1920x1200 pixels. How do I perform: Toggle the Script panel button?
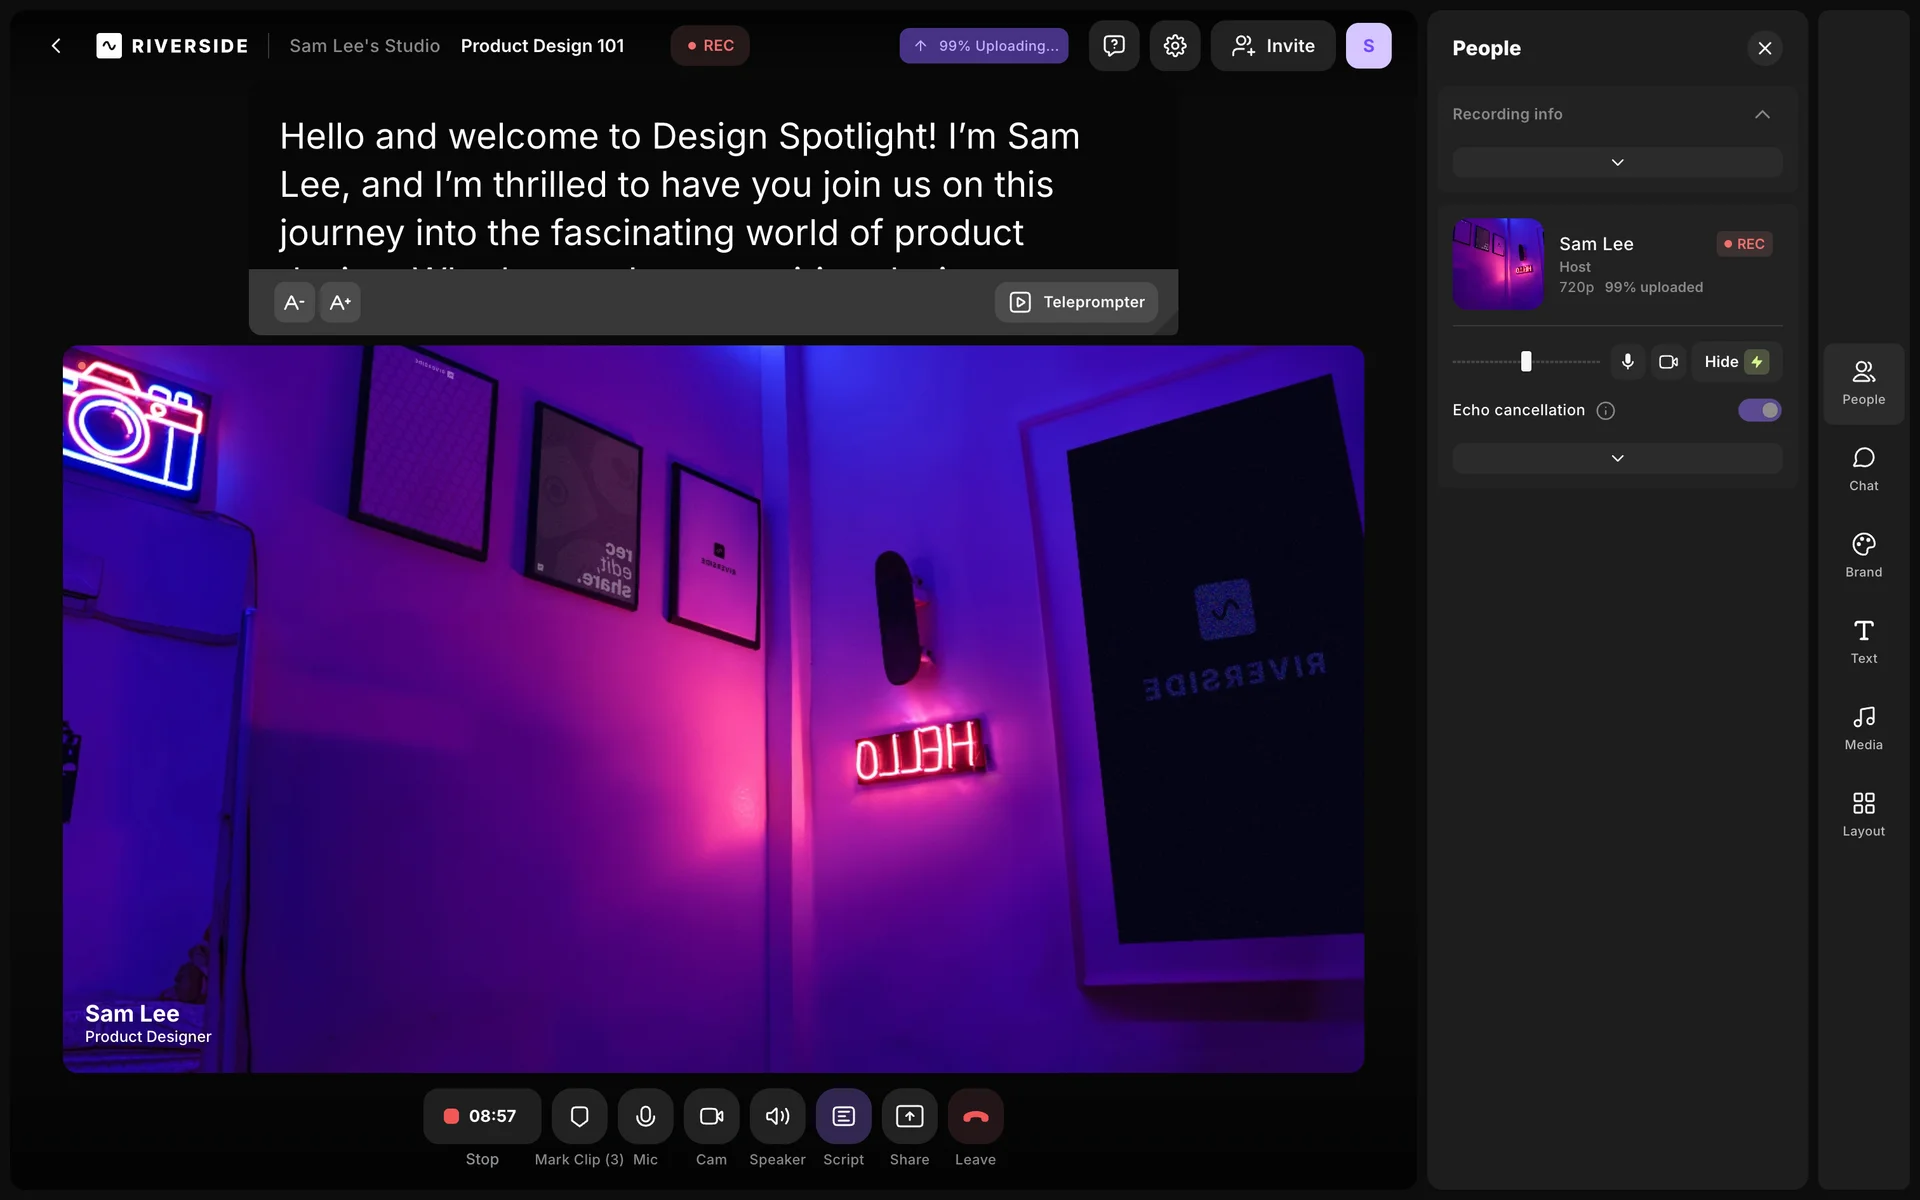pos(843,1116)
